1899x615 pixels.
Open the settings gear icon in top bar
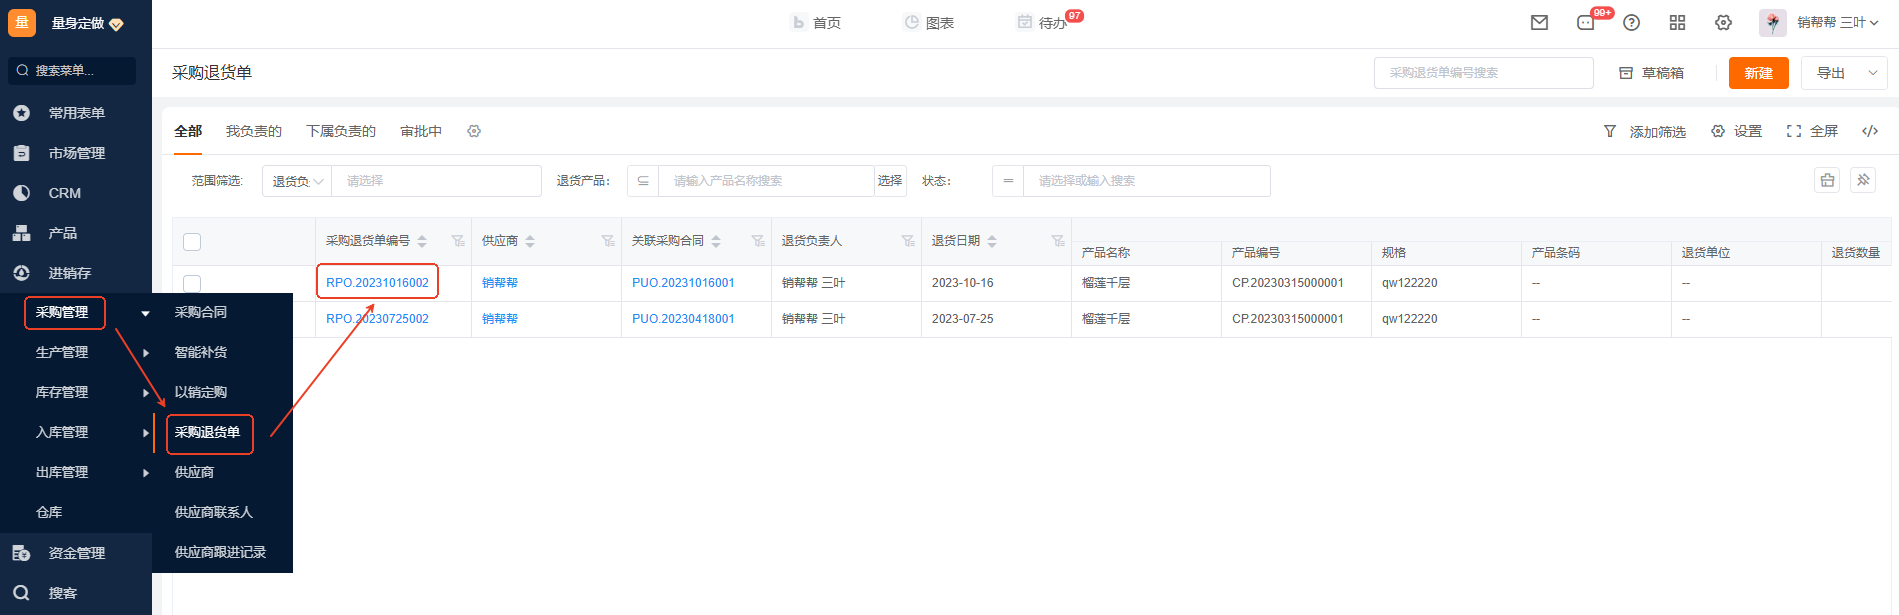(x=1723, y=23)
